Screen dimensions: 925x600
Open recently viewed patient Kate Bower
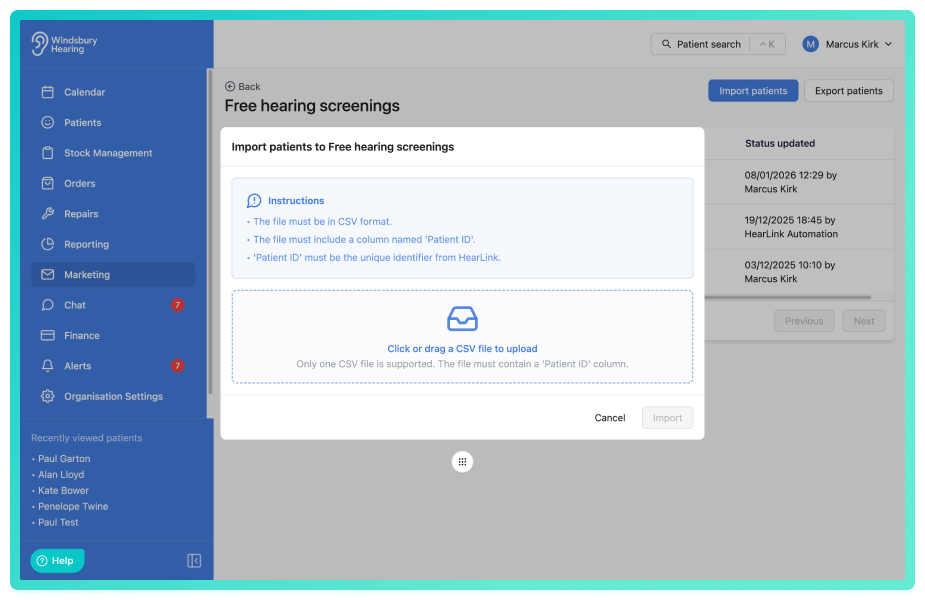coord(63,490)
